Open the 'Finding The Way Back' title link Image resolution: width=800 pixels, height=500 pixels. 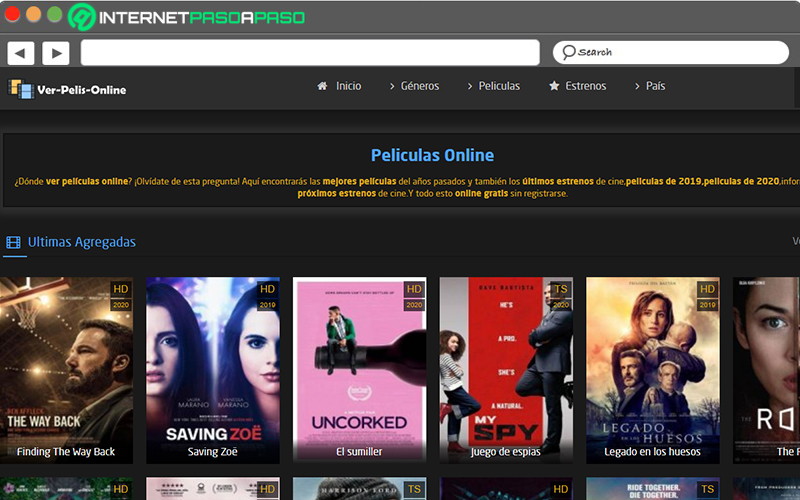(x=66, y=452)
